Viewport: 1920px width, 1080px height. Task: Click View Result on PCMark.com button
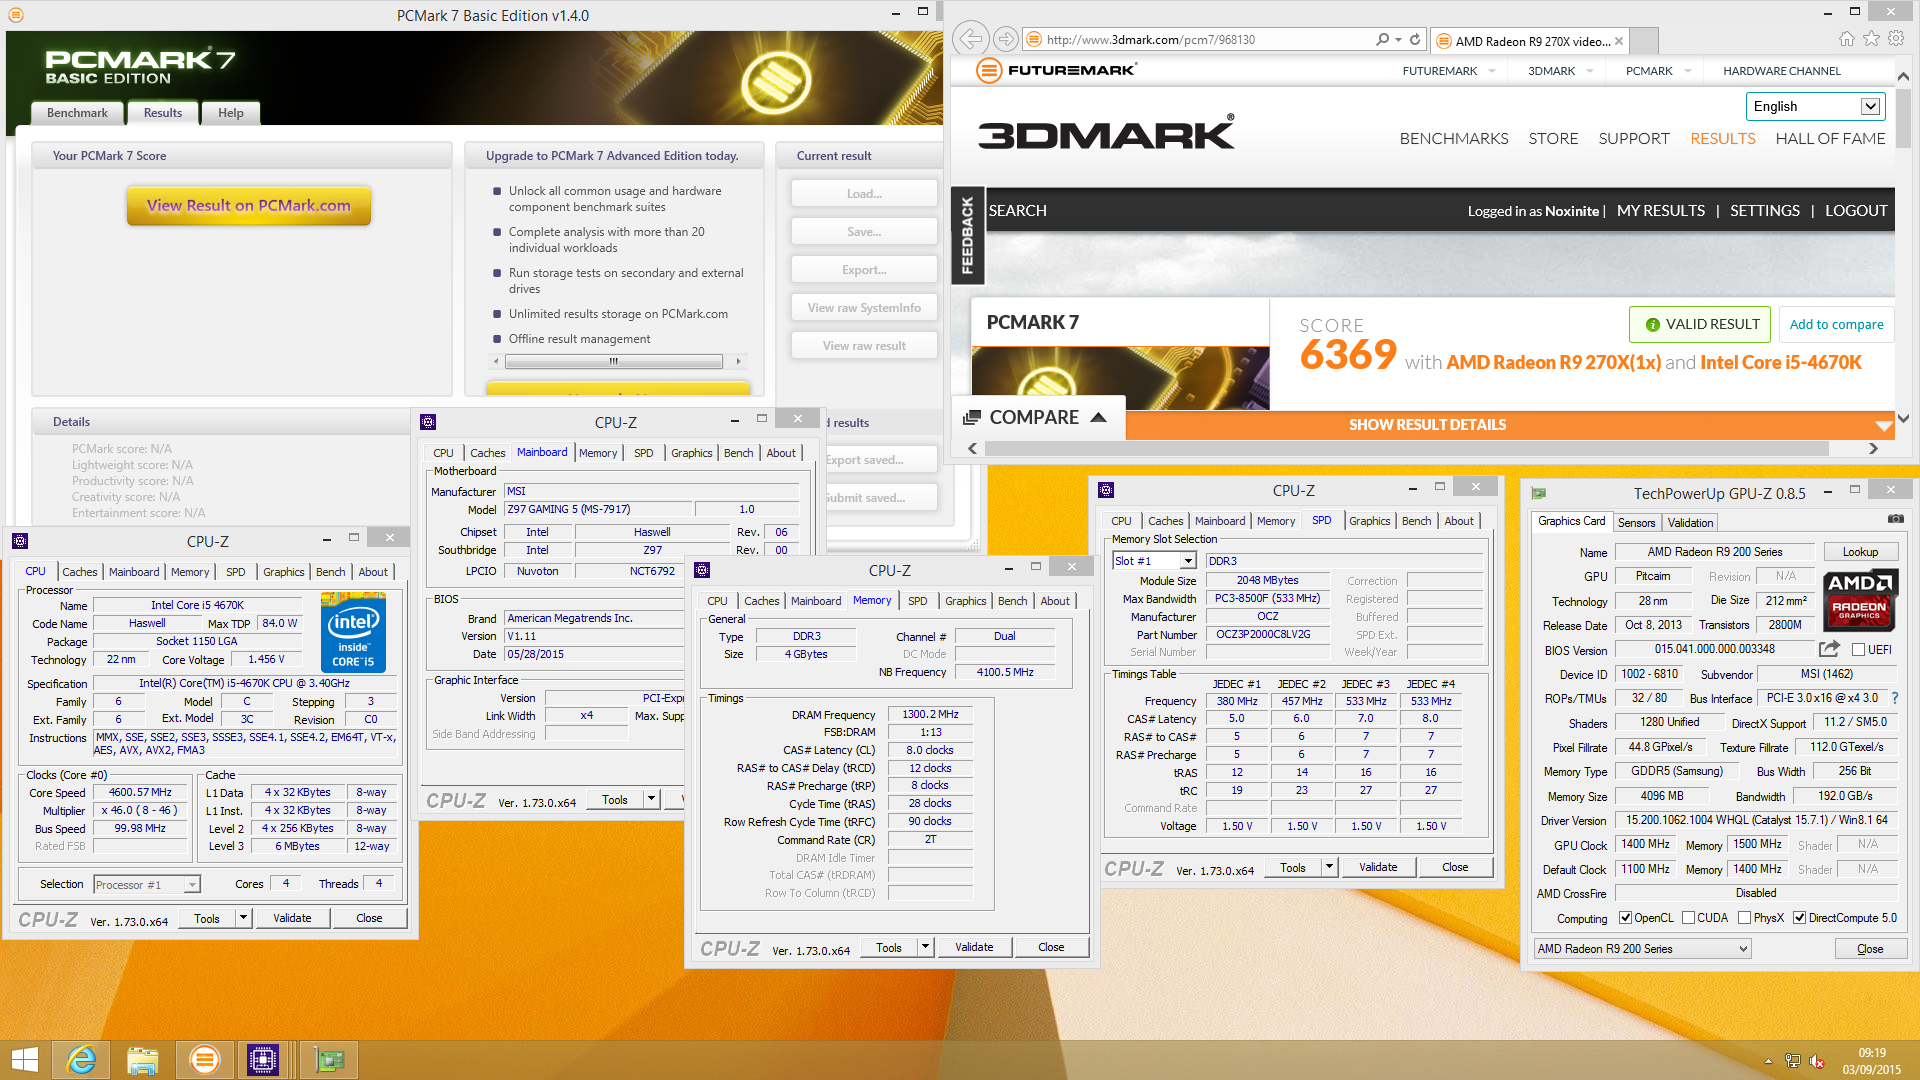click(x=249, y=205)
